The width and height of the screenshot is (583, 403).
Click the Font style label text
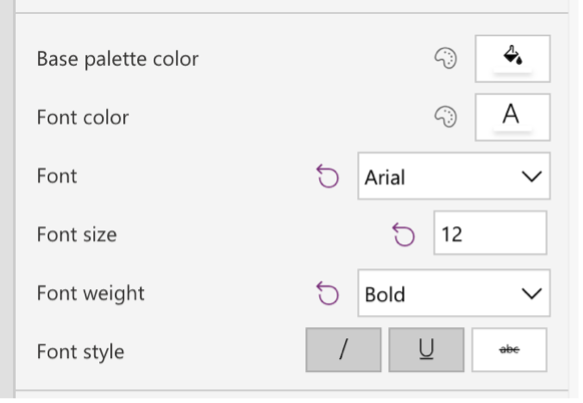tap(80, 352)
